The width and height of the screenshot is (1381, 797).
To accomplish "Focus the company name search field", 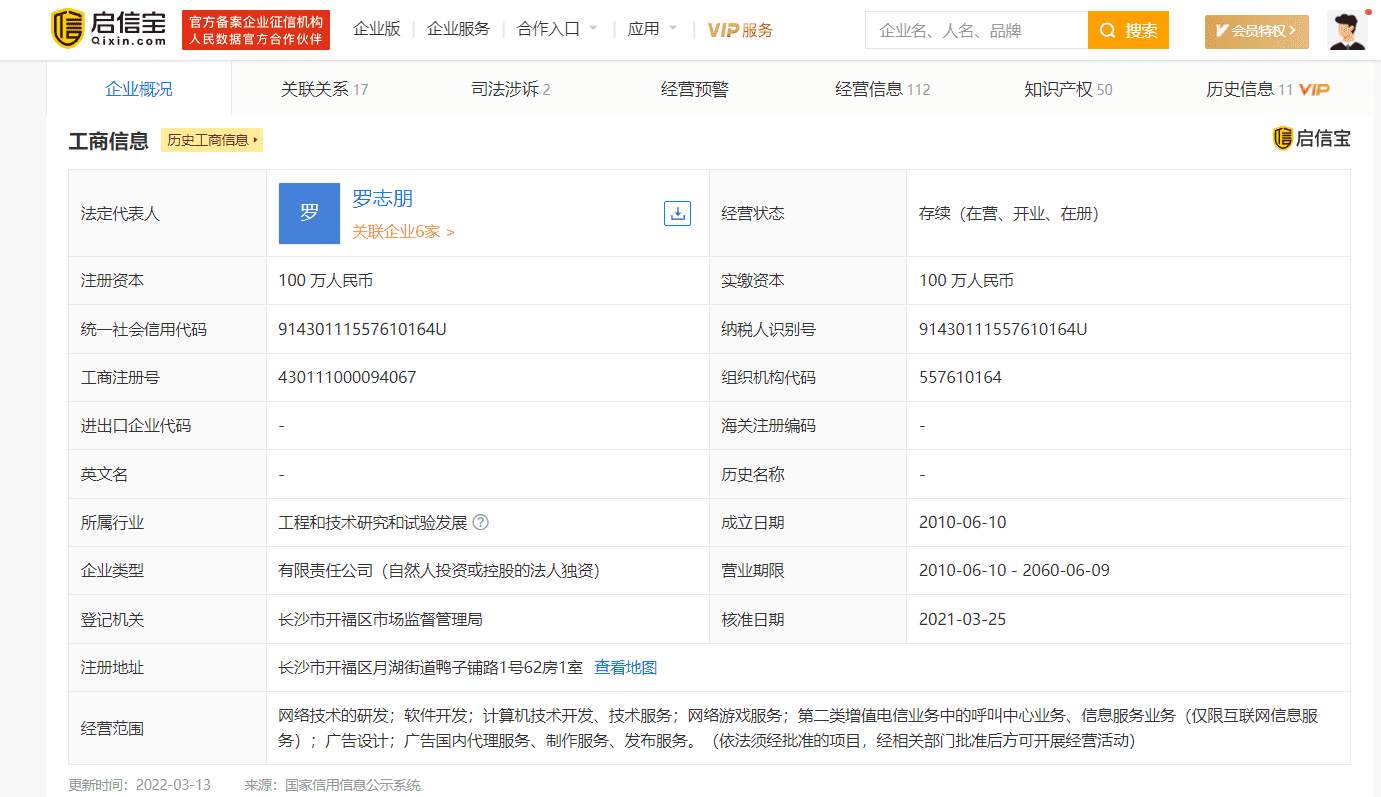I will (x=976, y=31).
